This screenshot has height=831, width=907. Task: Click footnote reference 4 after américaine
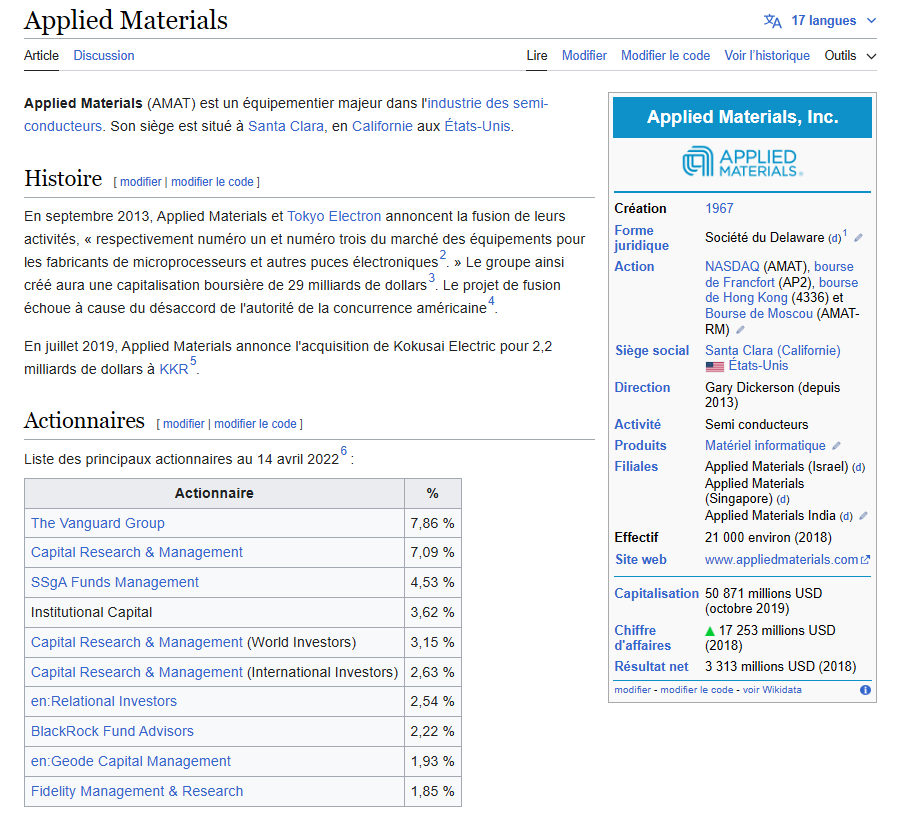pos(491,301)
